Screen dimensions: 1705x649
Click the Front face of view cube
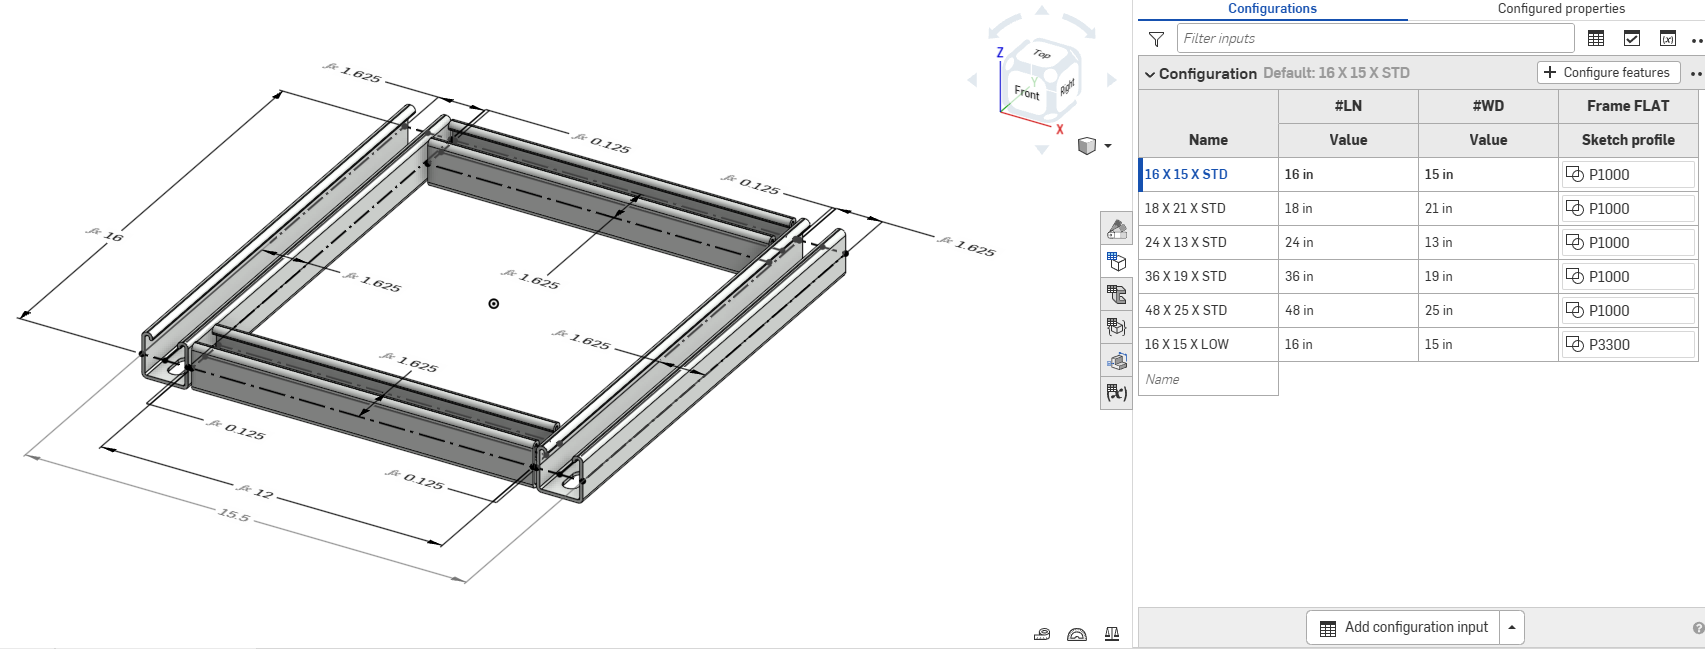(x=1027, y=92)
